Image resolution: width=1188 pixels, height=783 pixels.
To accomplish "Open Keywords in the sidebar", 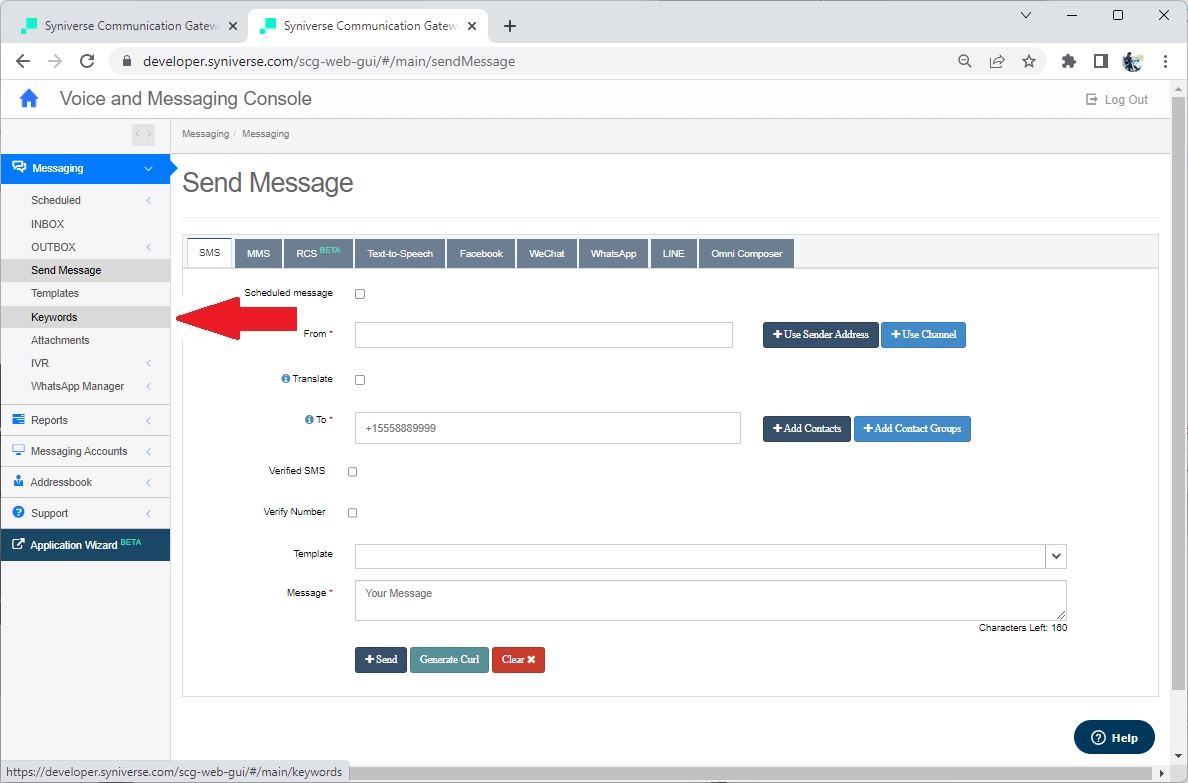I will point(54,317).
